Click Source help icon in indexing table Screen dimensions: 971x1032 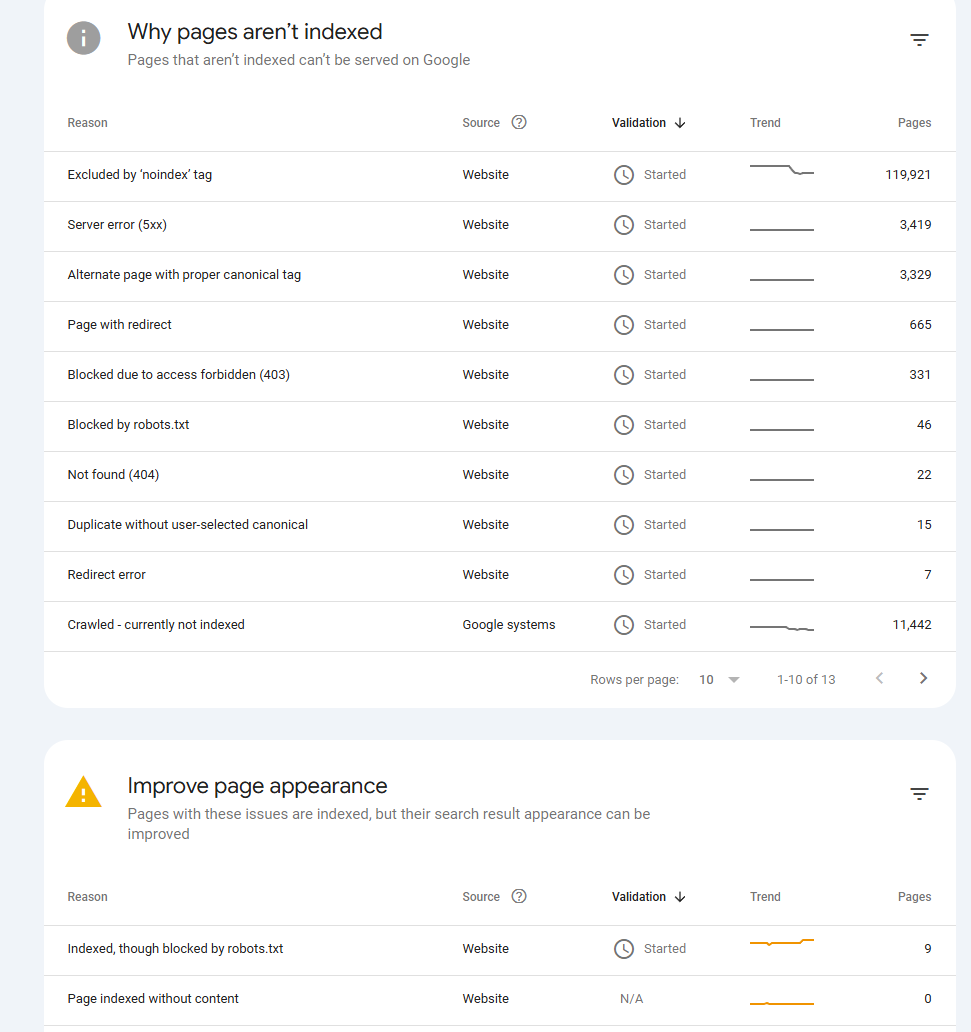[x=519, y=123]
